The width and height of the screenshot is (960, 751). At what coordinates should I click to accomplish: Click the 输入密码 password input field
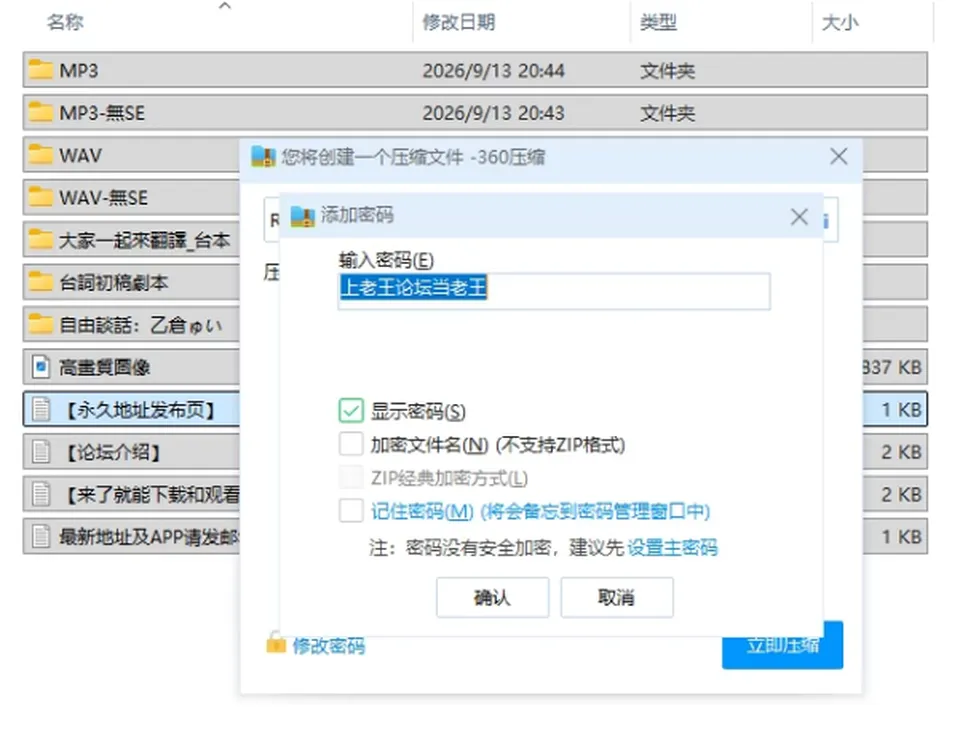(554, 291)
